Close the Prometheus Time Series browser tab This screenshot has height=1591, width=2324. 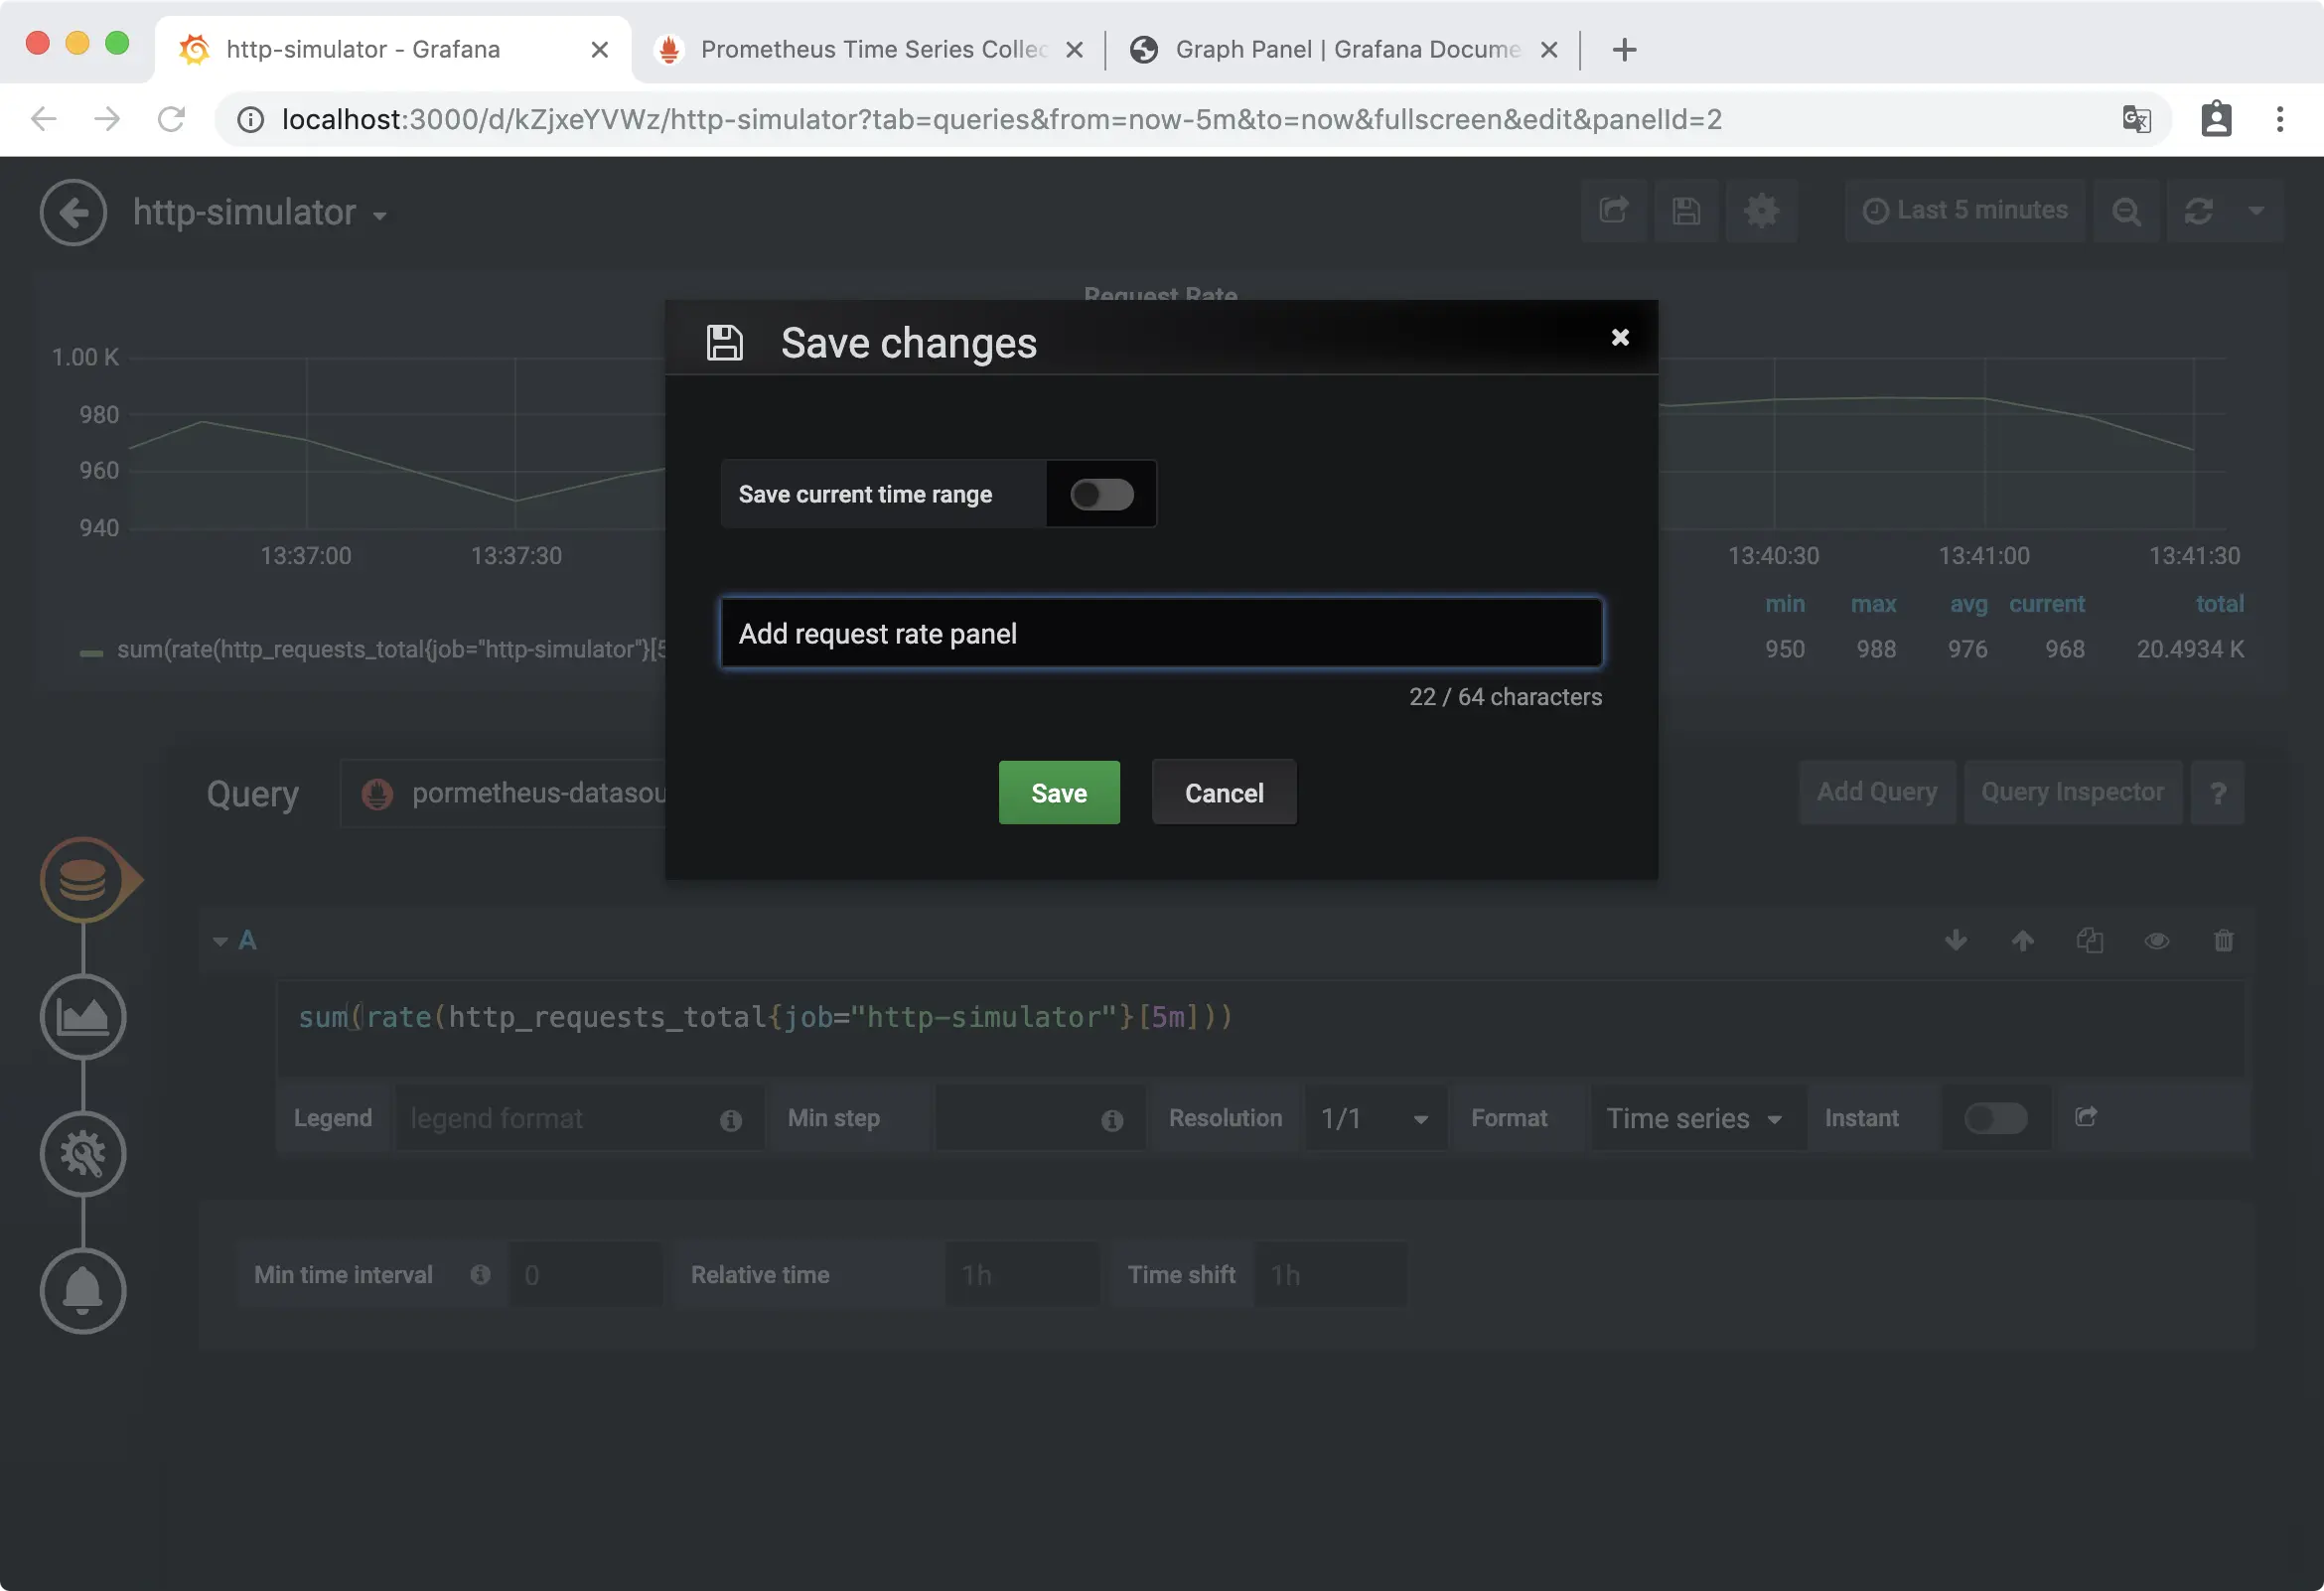[x=1074, y=49]
